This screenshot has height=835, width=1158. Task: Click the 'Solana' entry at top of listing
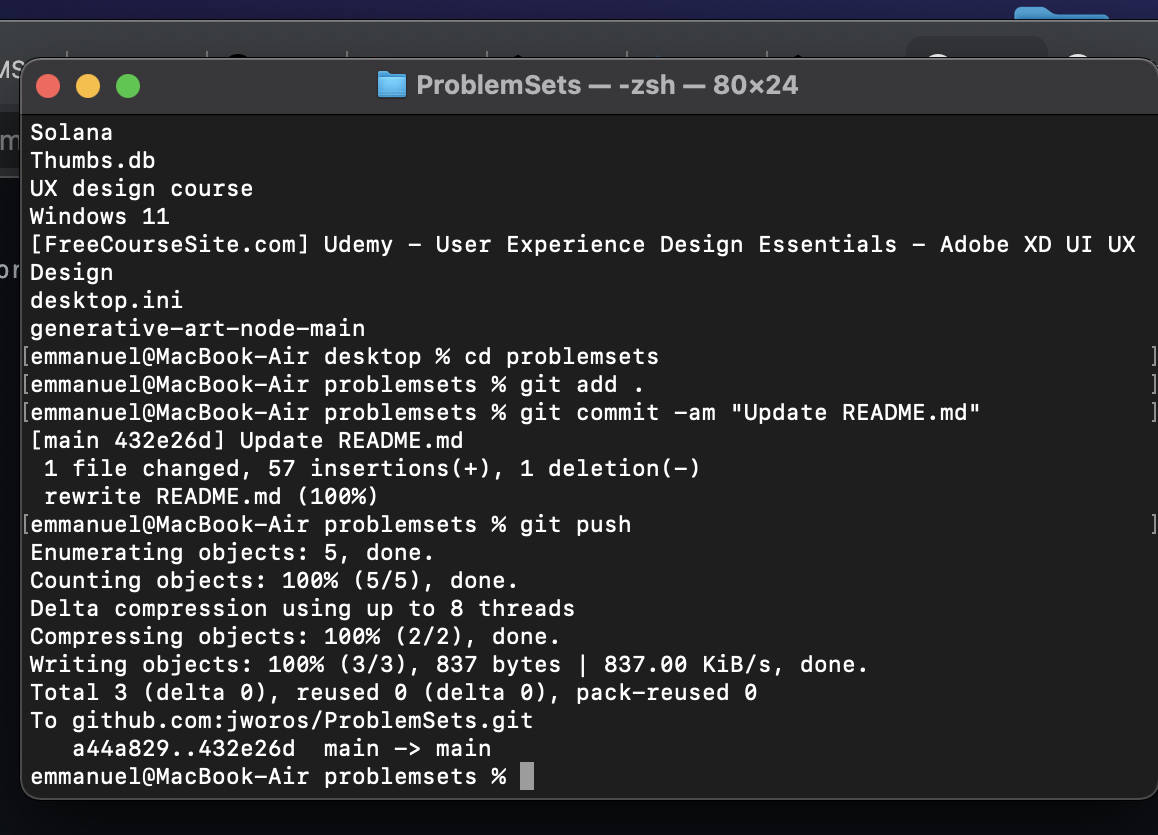pos(71,132)
